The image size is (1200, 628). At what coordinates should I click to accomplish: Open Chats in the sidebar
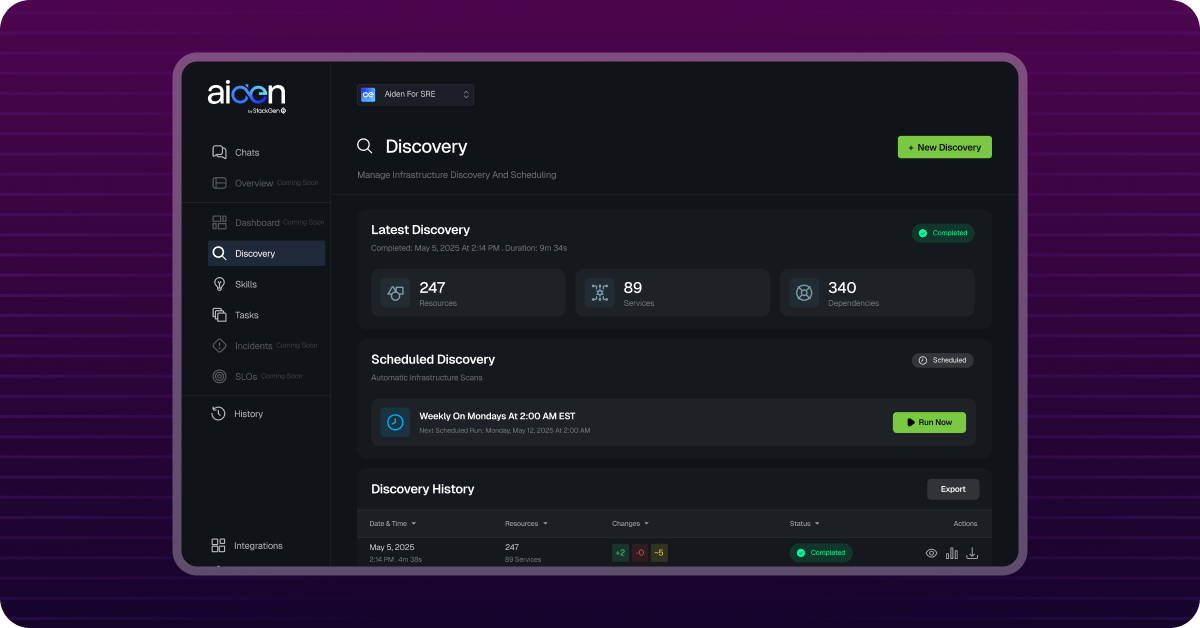click(246, 153)
